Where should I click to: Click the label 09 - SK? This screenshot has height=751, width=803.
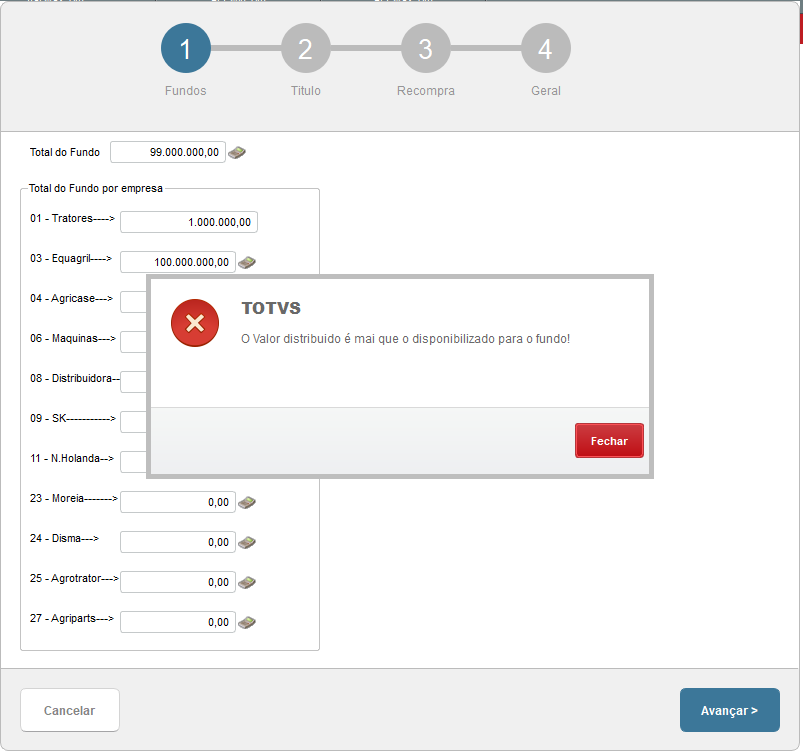click(x=73, y=418)
